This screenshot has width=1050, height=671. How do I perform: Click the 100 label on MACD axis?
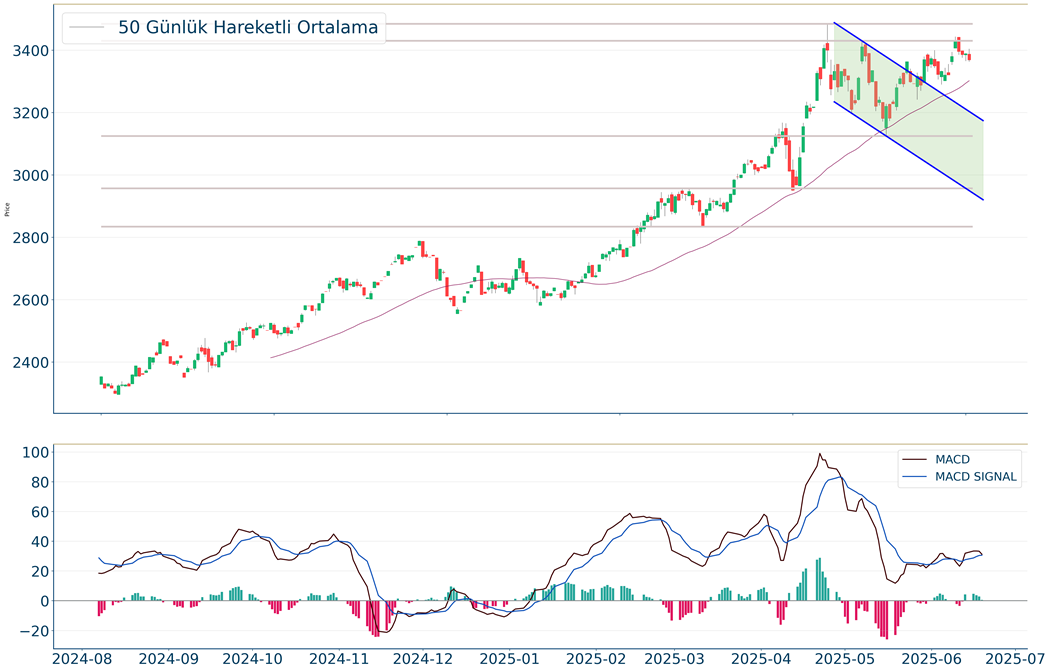(35, 453)
